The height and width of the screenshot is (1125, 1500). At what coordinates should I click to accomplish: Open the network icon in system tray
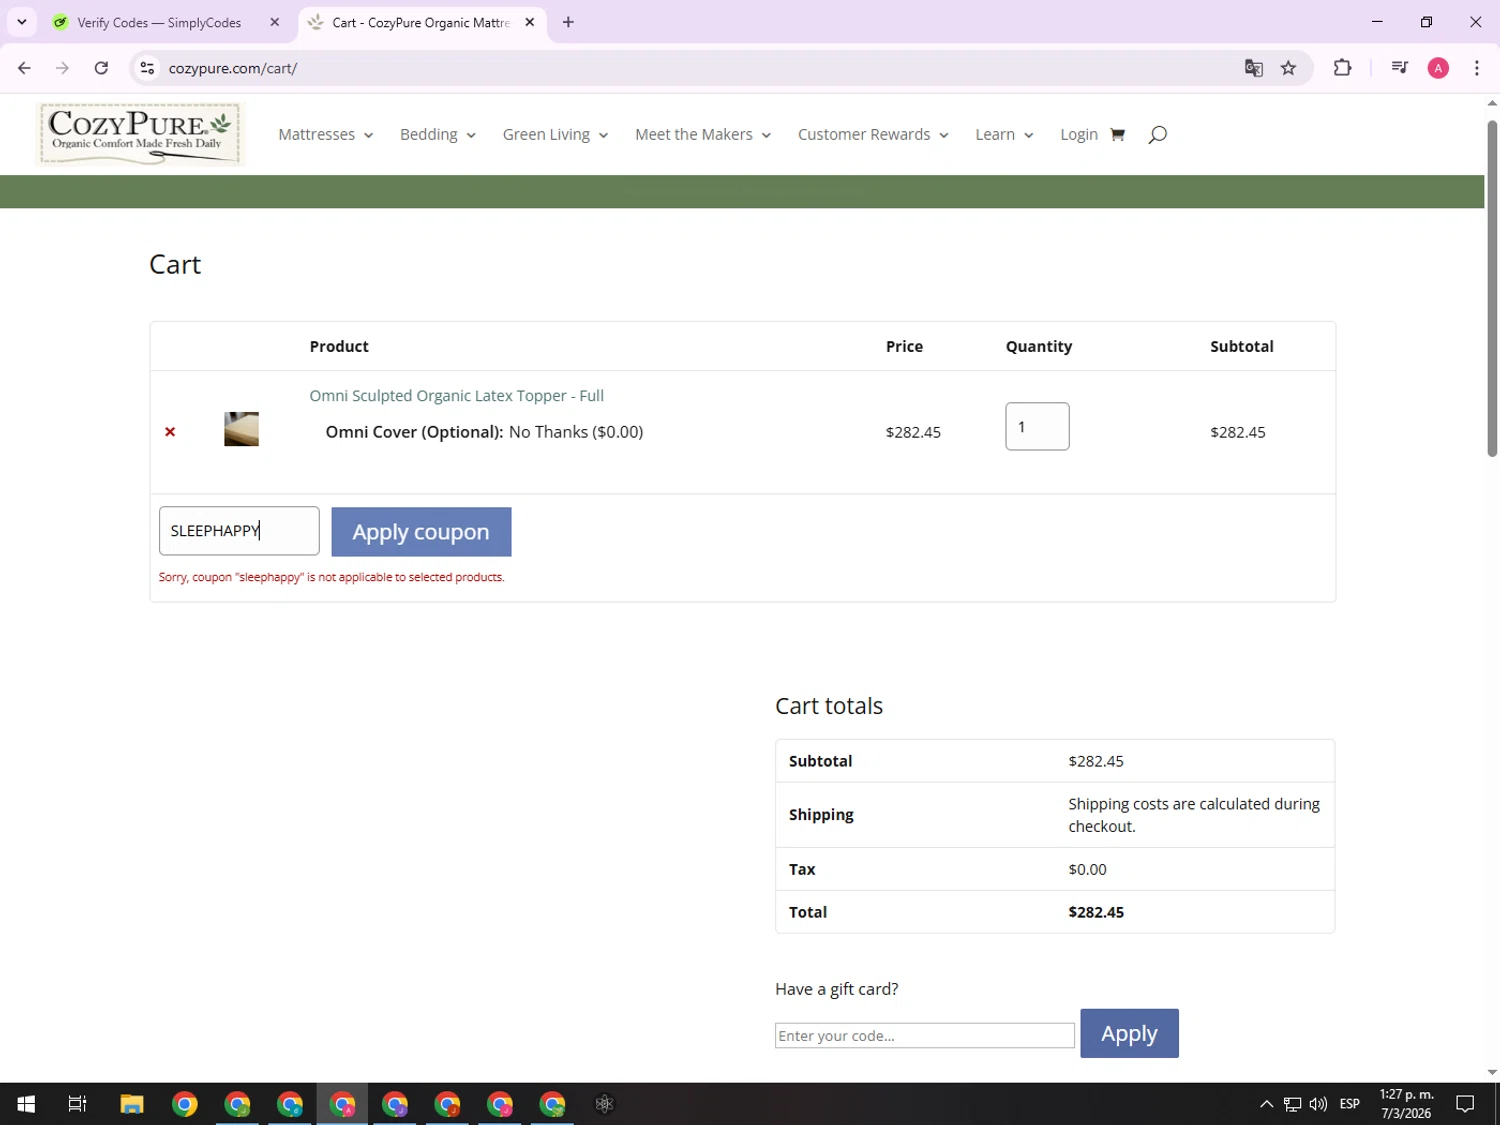point(1292,1104)
